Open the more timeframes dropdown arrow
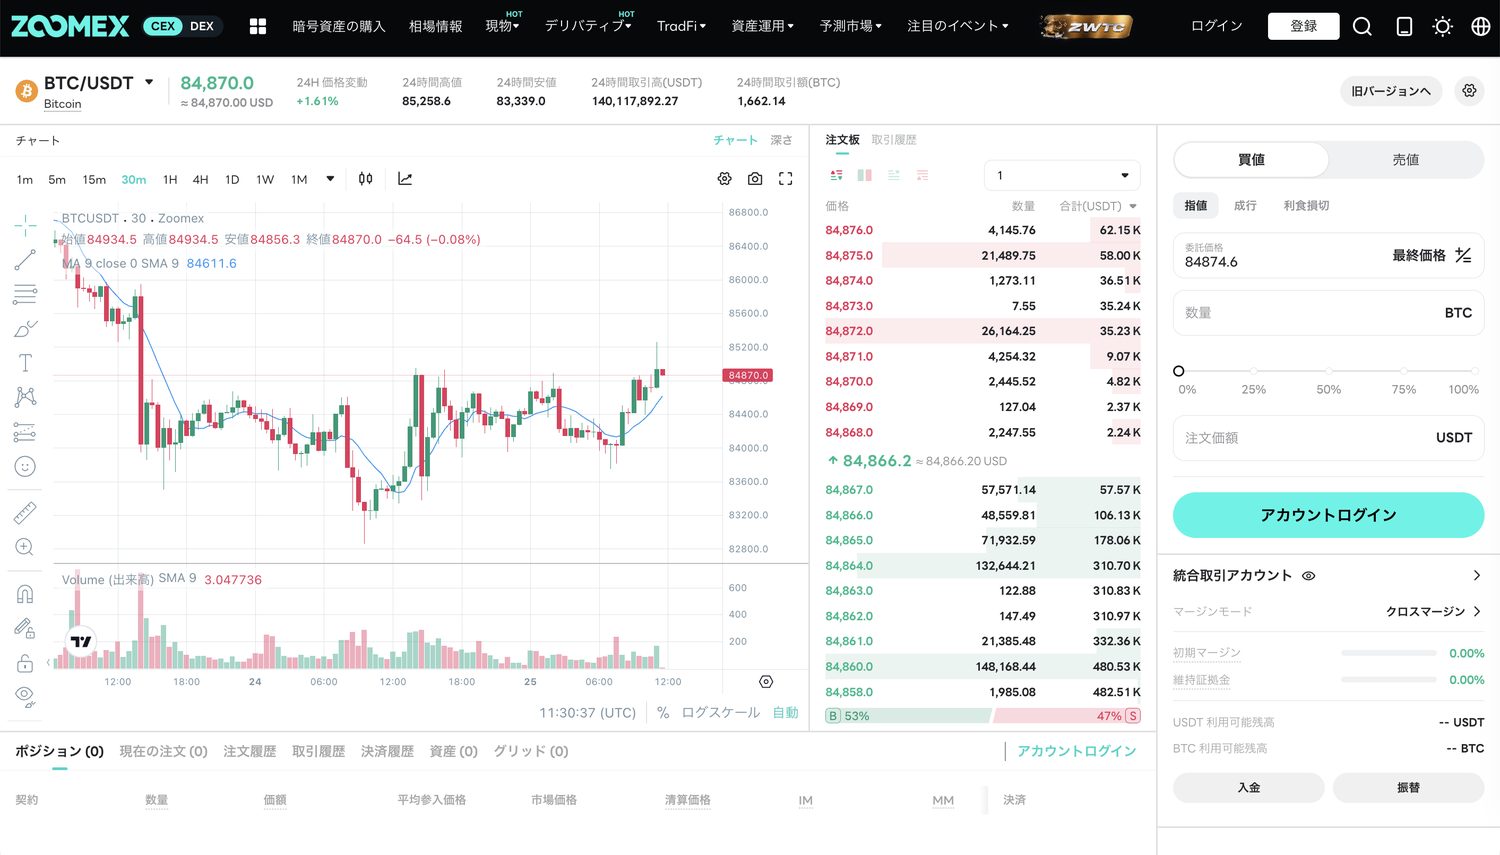Screen dimensions: 1500x855 [x=330, y=179]
